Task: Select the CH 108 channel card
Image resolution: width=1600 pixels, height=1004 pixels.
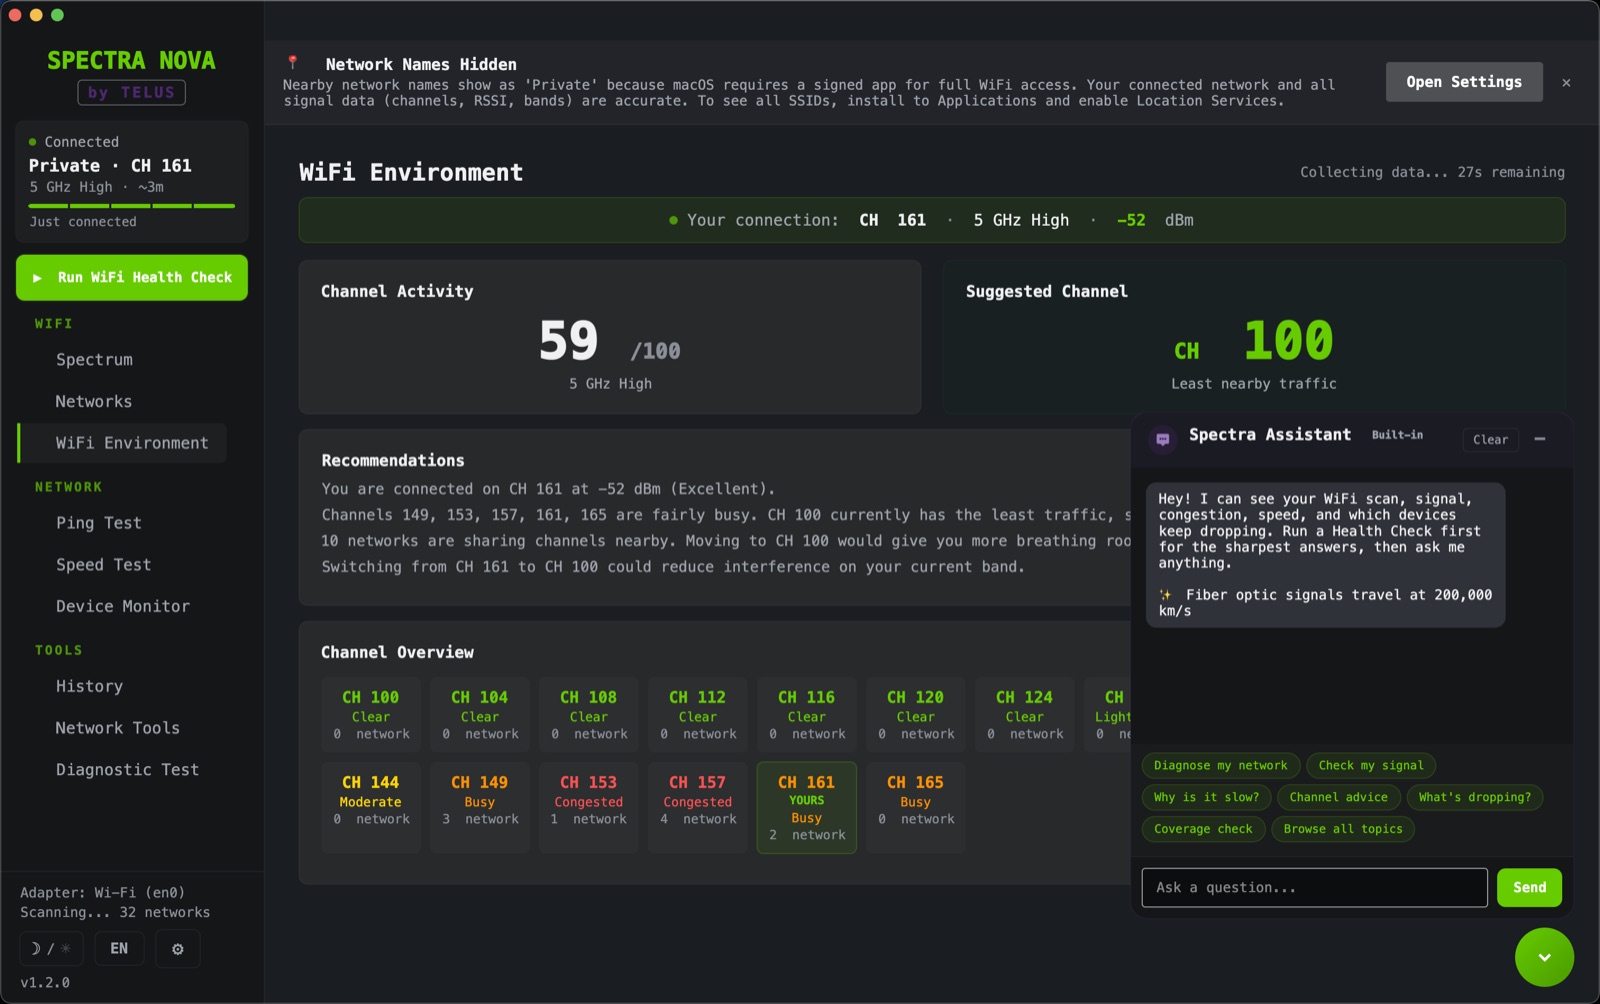Action: click(589, 715)
